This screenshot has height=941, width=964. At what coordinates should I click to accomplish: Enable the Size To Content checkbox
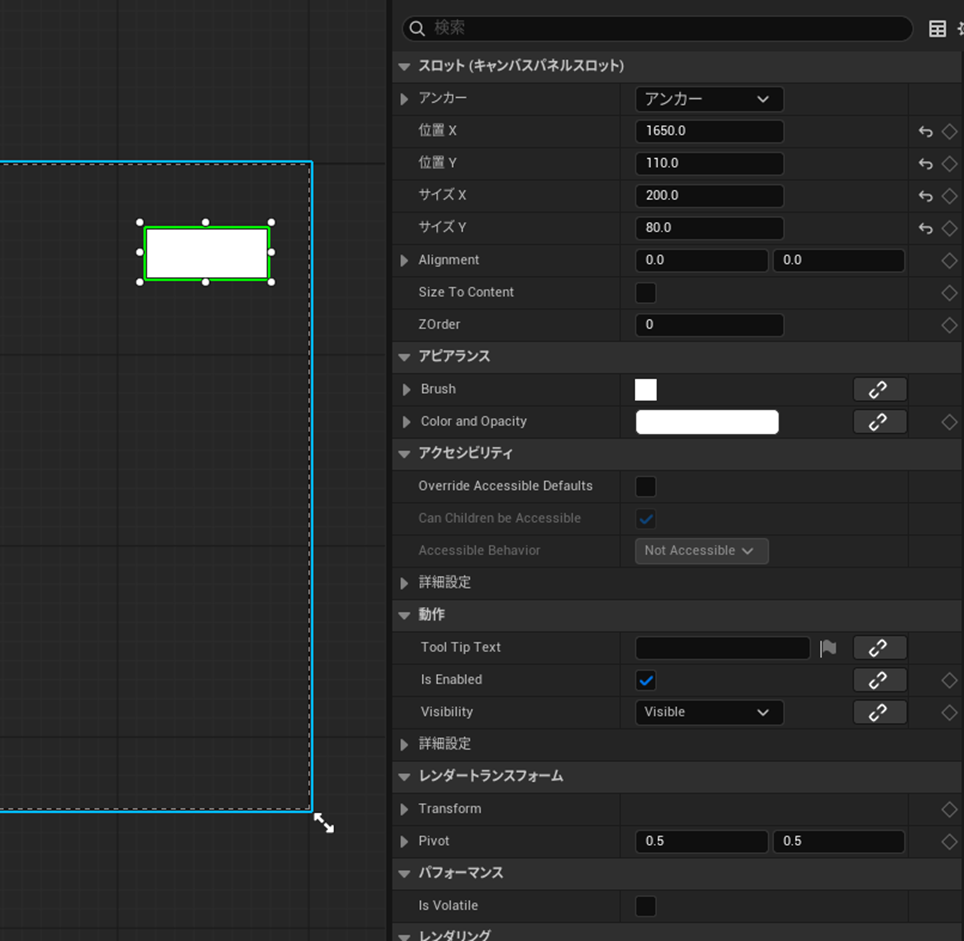[x=646, y=293]
